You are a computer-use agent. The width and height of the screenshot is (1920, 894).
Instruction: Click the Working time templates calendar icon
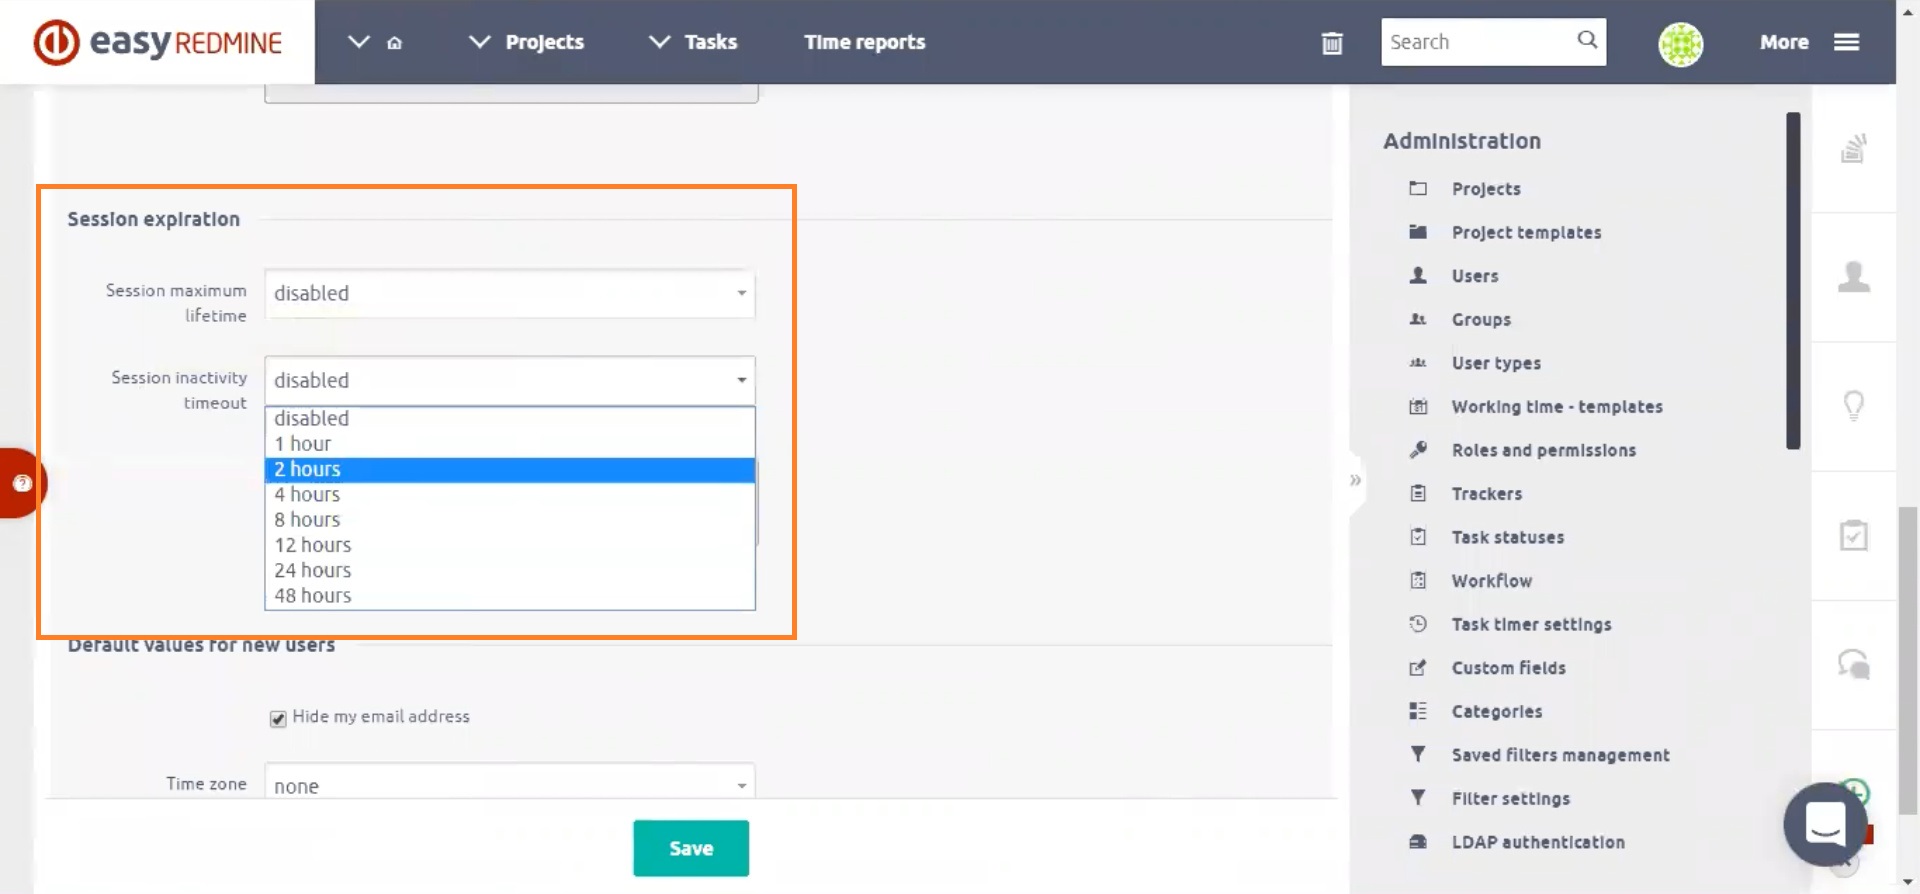coord(1418,406)
